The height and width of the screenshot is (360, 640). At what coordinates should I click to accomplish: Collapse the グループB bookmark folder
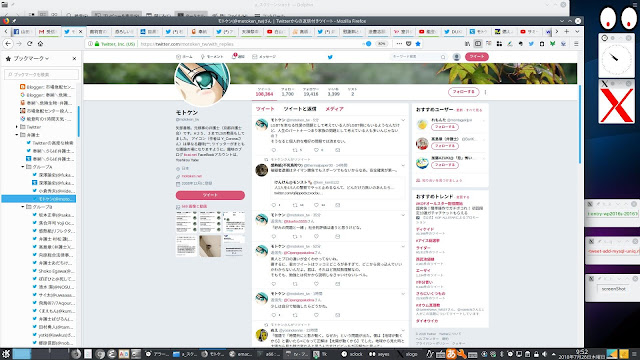23,207
